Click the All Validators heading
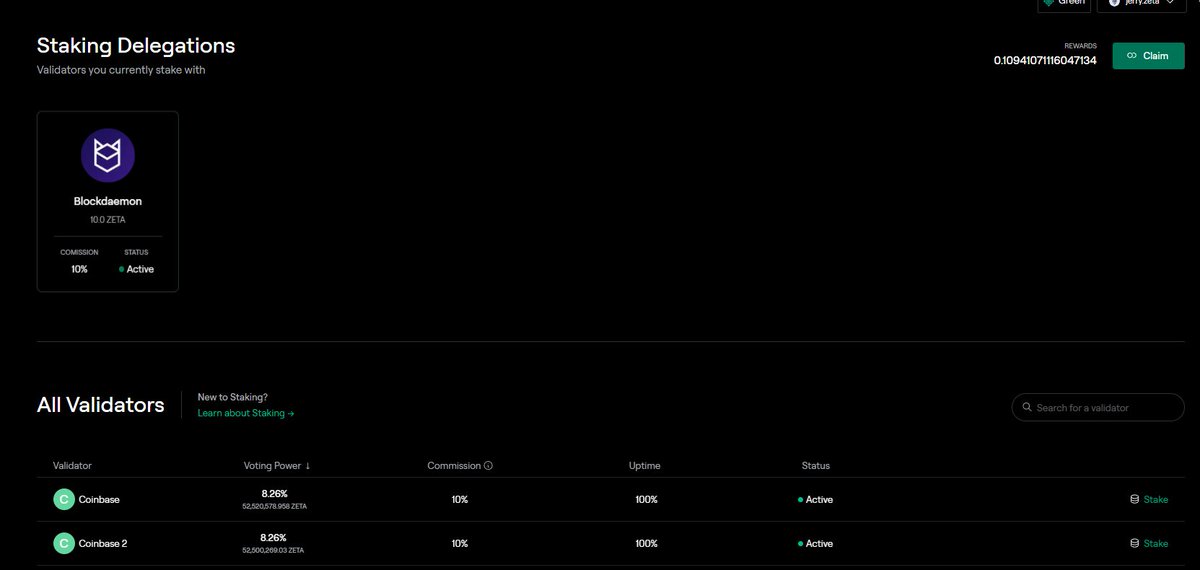 [x=101, y=405]
